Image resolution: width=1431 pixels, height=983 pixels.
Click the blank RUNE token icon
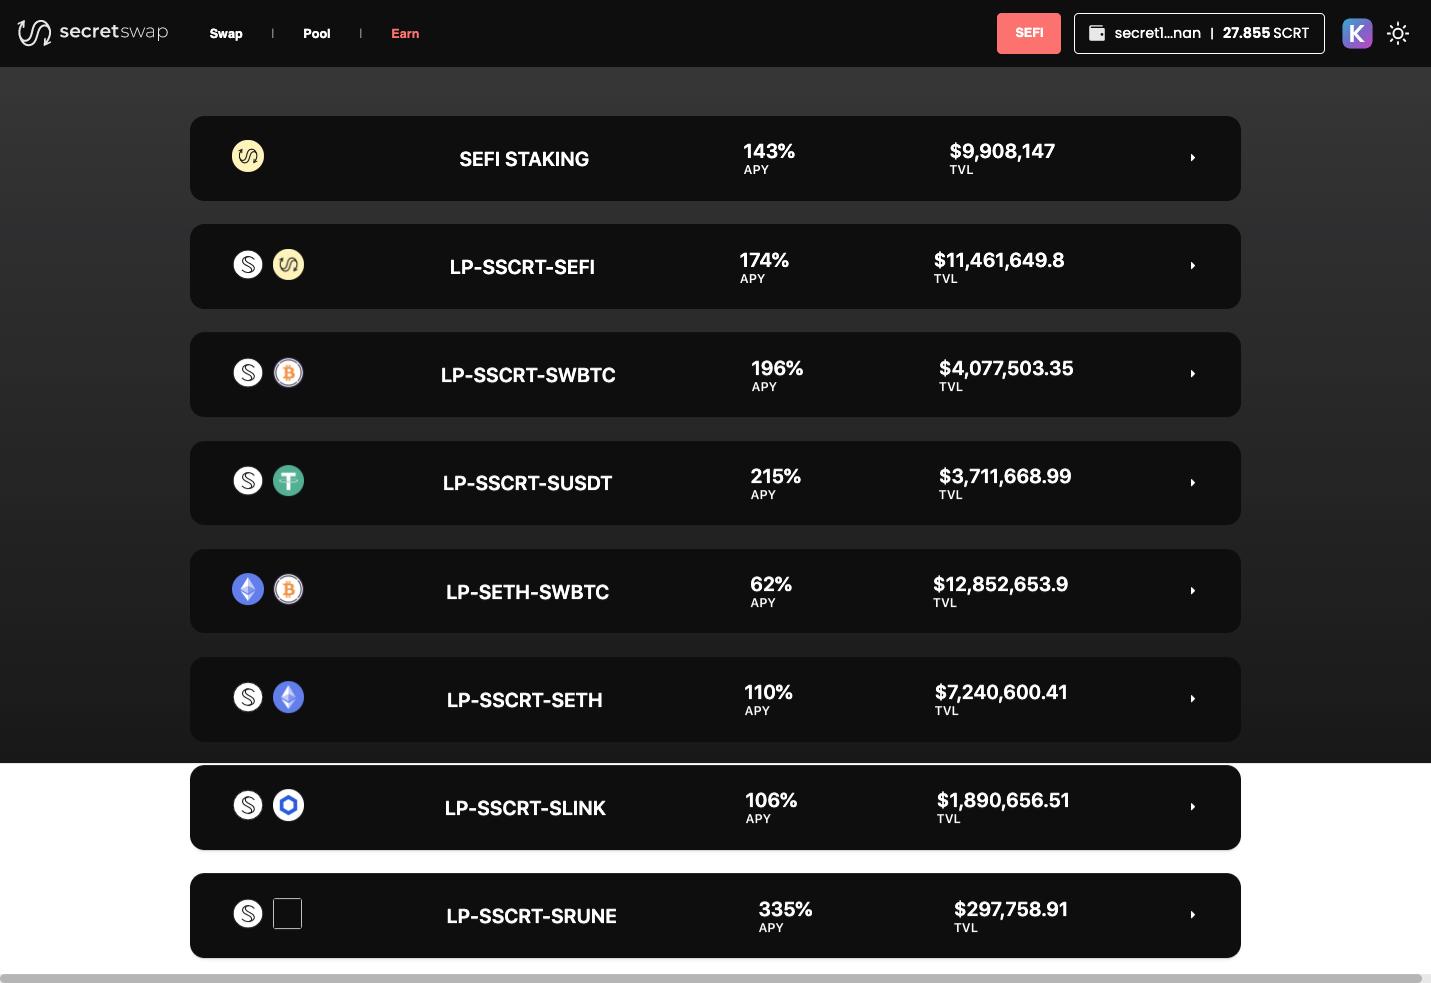coord(287,913)
